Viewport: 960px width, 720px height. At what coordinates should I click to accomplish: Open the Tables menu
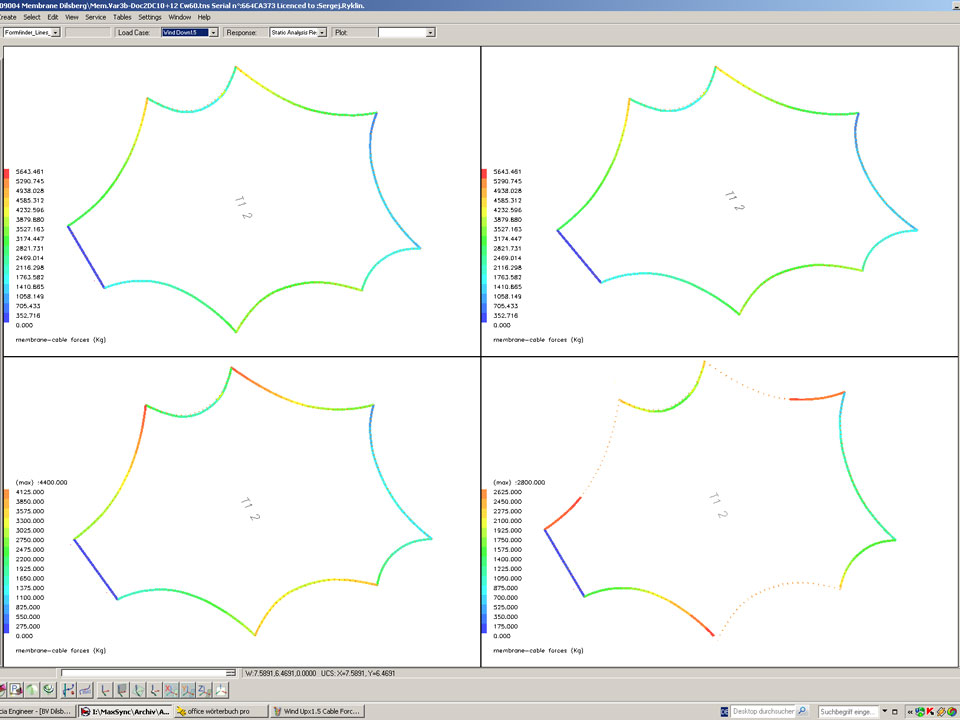tap(122, 17)
